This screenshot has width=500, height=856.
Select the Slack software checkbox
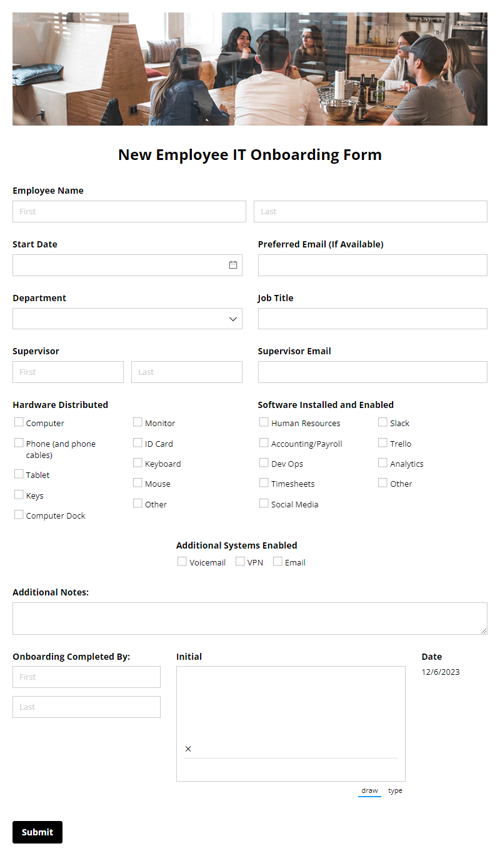[x=383, y=422]
